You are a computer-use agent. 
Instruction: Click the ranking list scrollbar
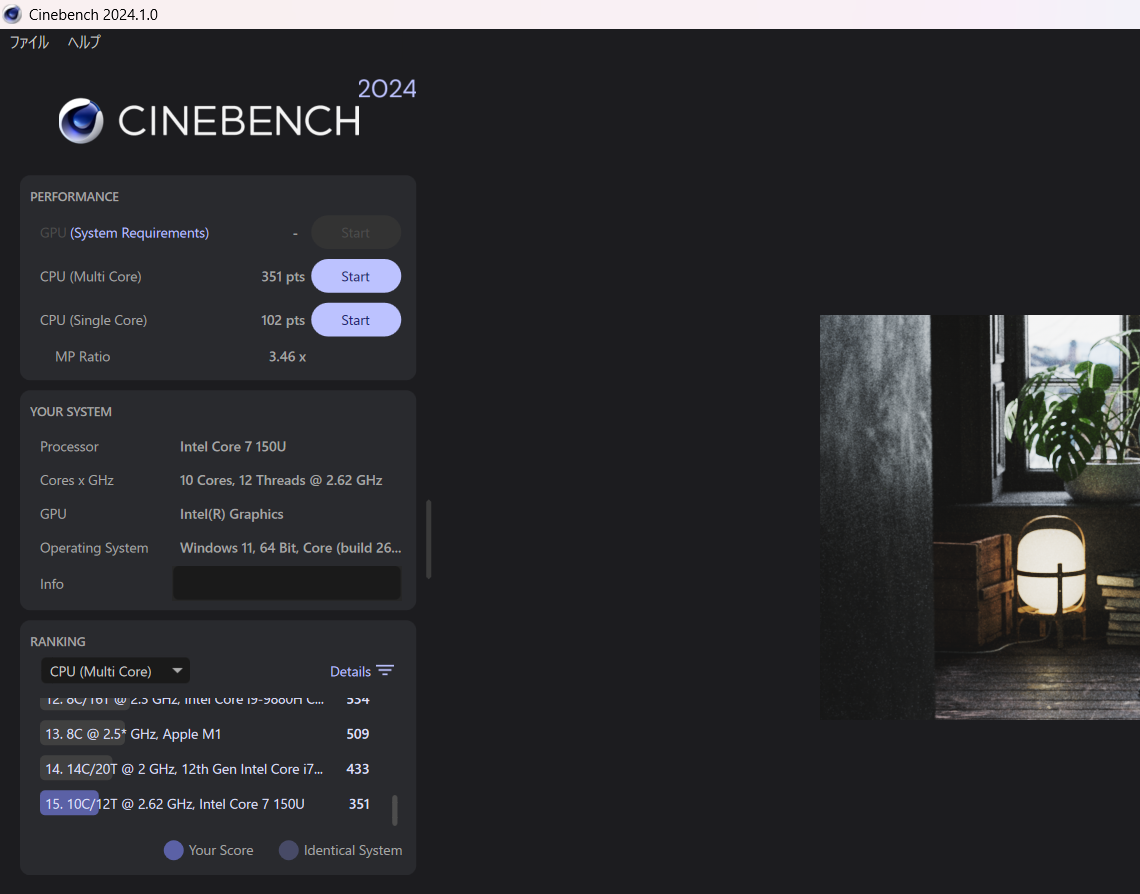pyautogui.click(x=395, y=810)
